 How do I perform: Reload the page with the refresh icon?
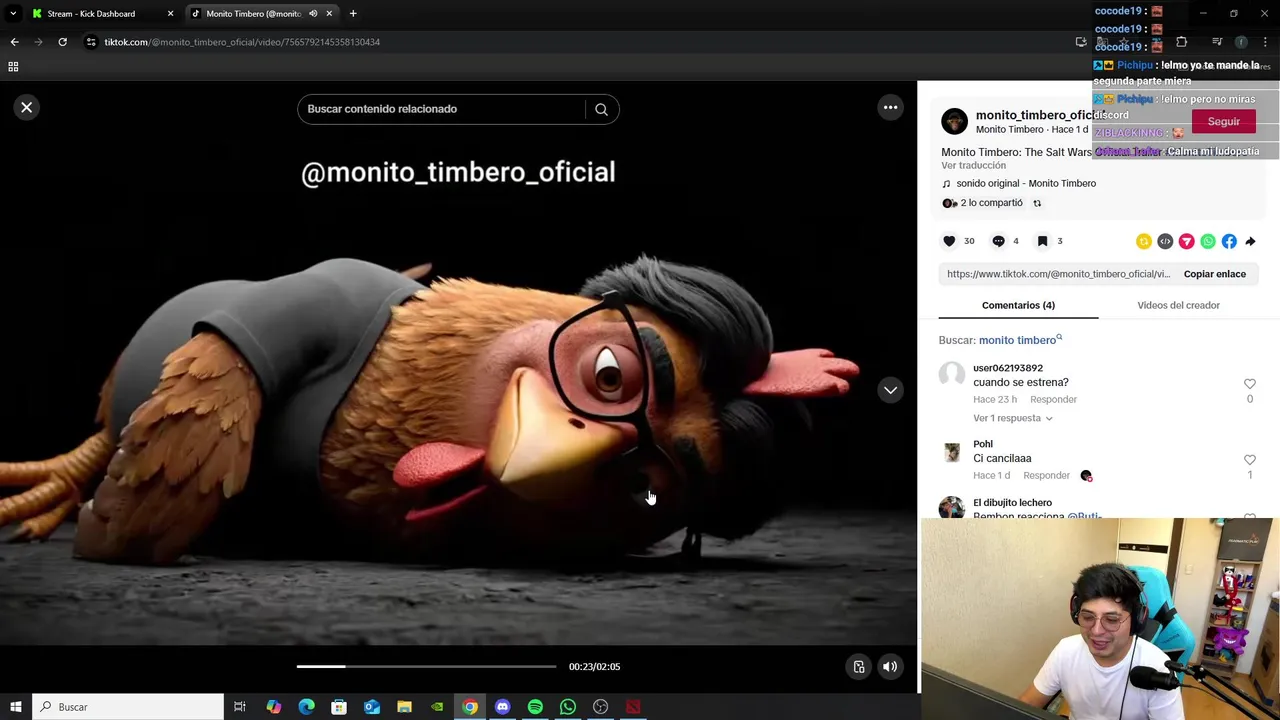coord(62,42)
